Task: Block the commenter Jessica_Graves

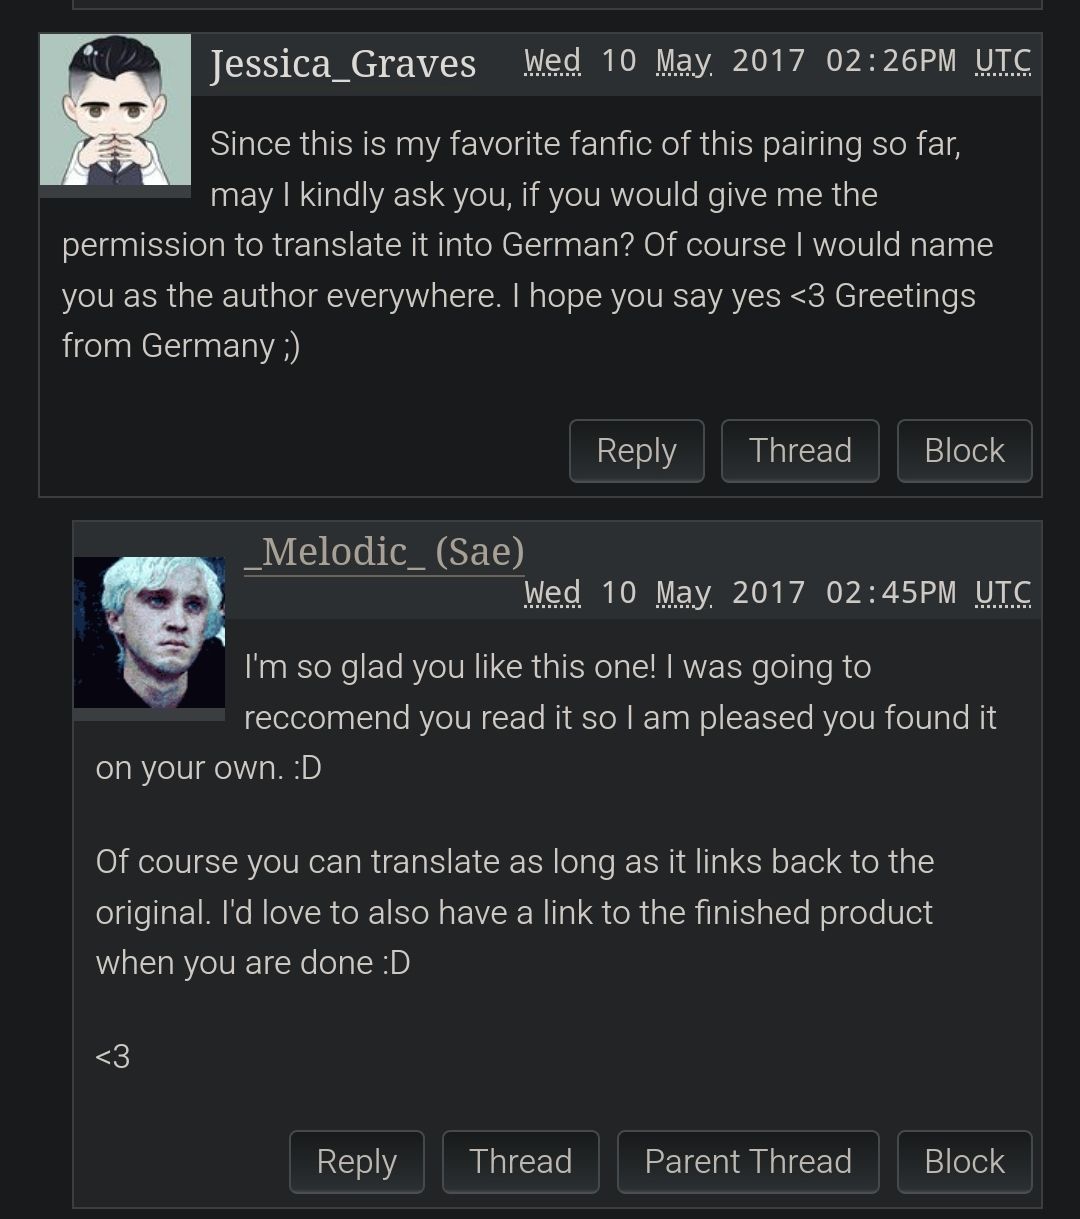Action: tap(964, 451)
